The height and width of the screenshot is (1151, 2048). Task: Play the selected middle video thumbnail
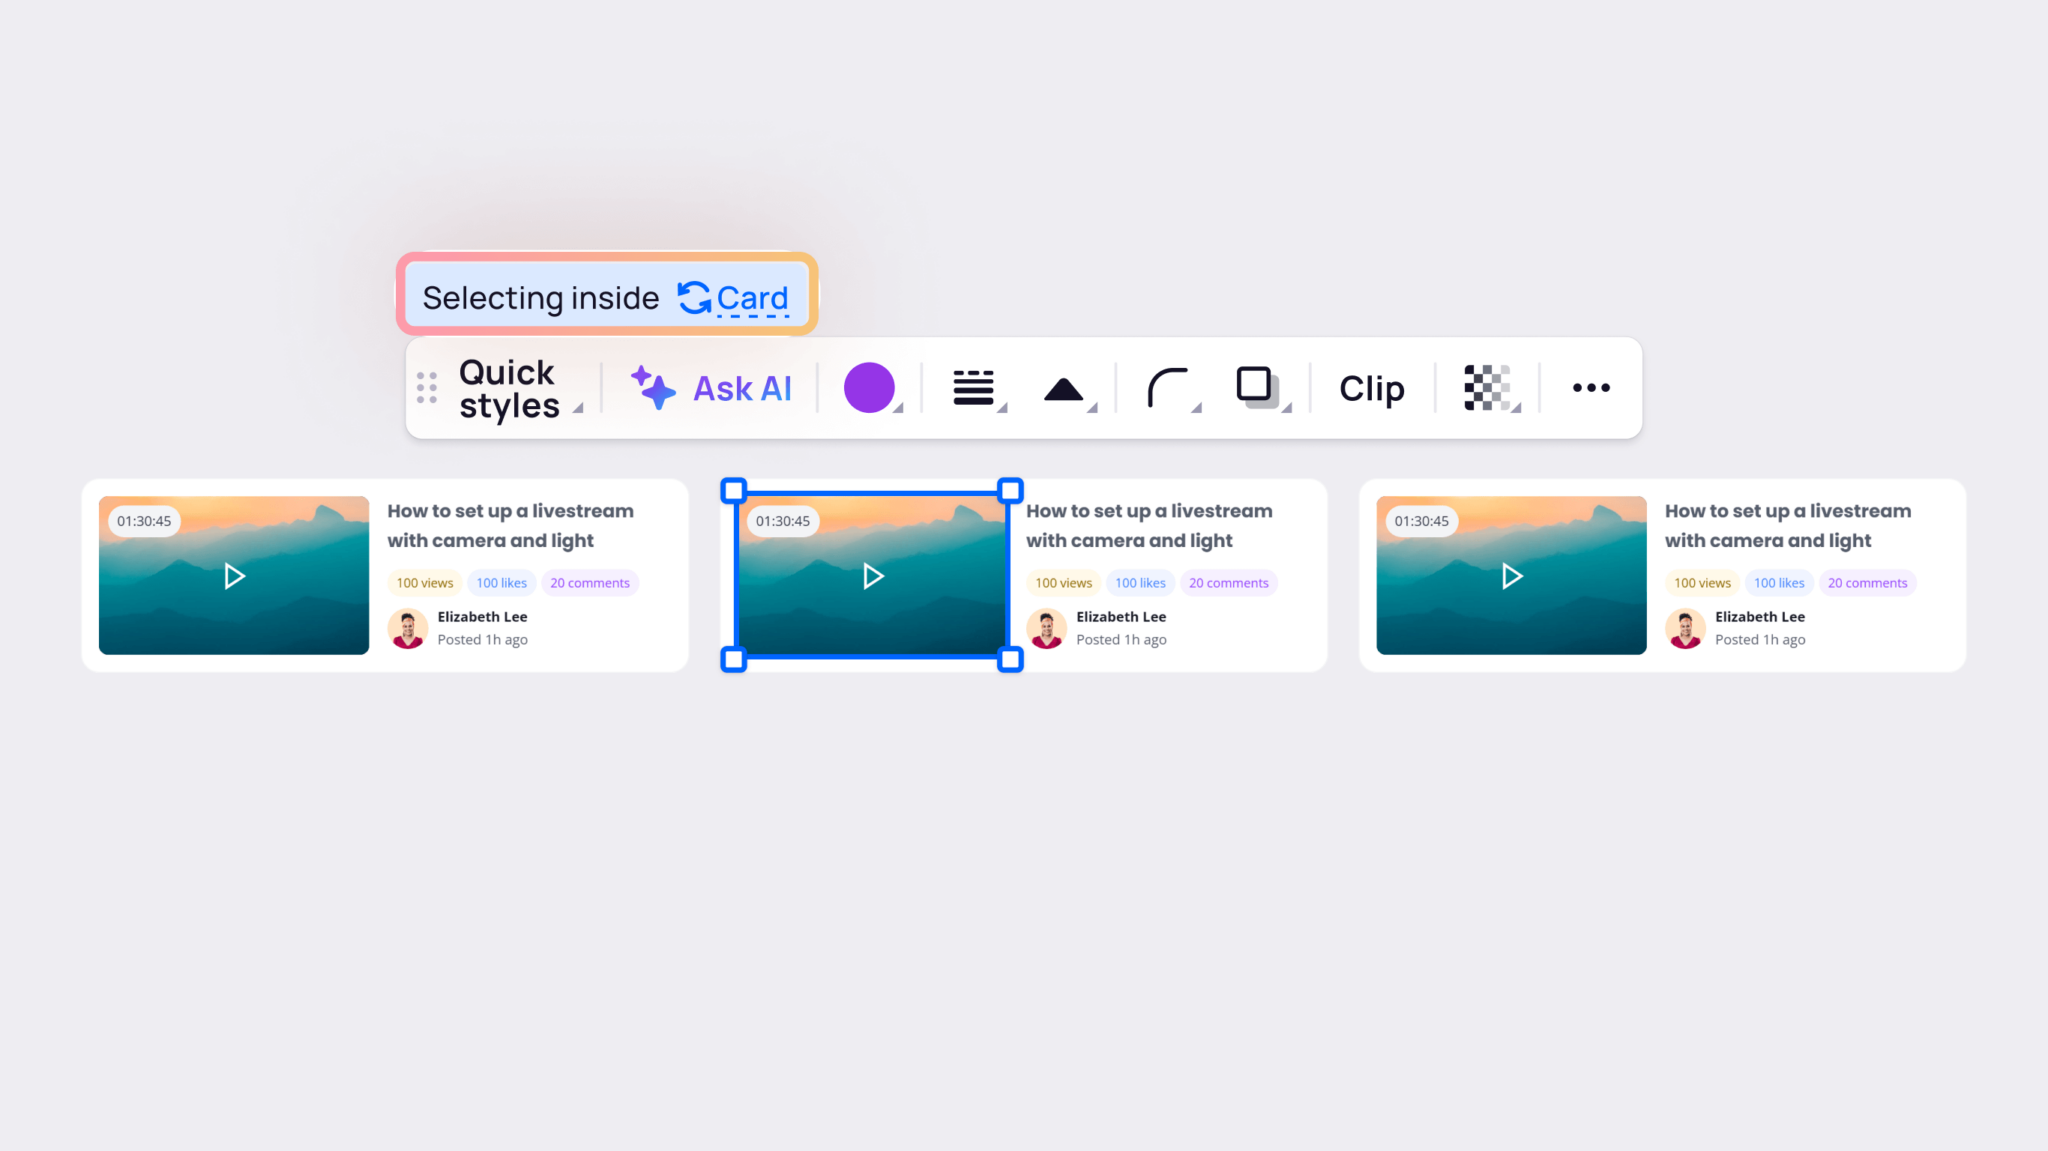[872, 576]
